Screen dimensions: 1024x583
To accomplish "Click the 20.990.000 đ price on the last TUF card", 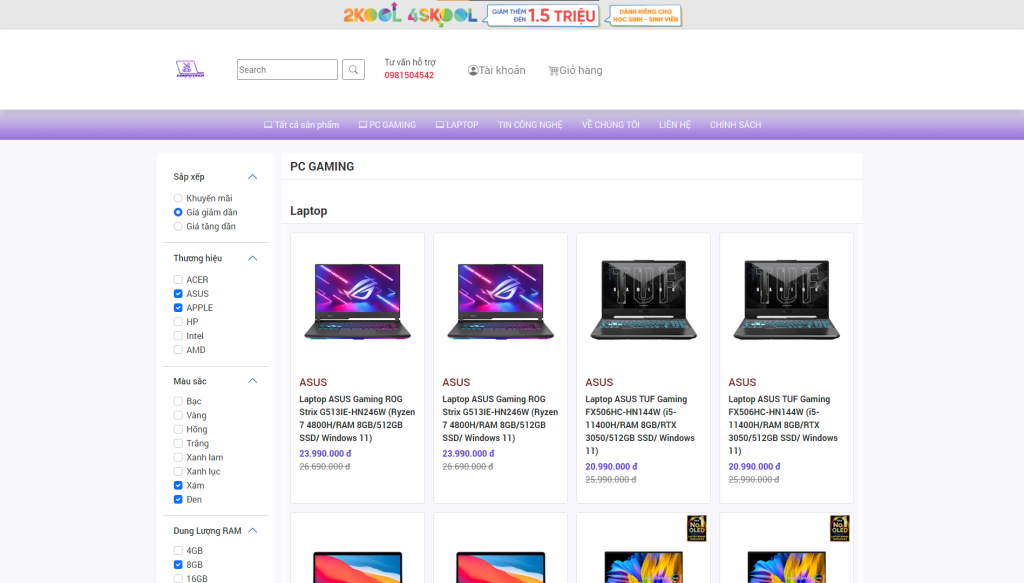I will (x=754, y=467).
